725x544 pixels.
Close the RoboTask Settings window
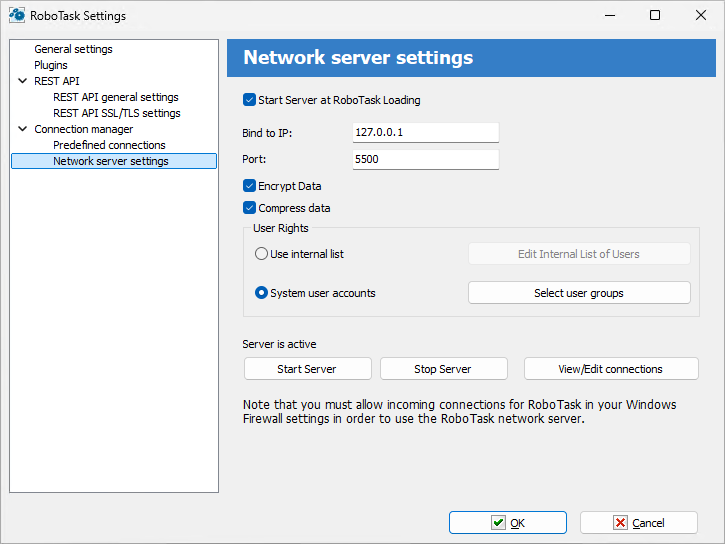[x=700, y=15]
